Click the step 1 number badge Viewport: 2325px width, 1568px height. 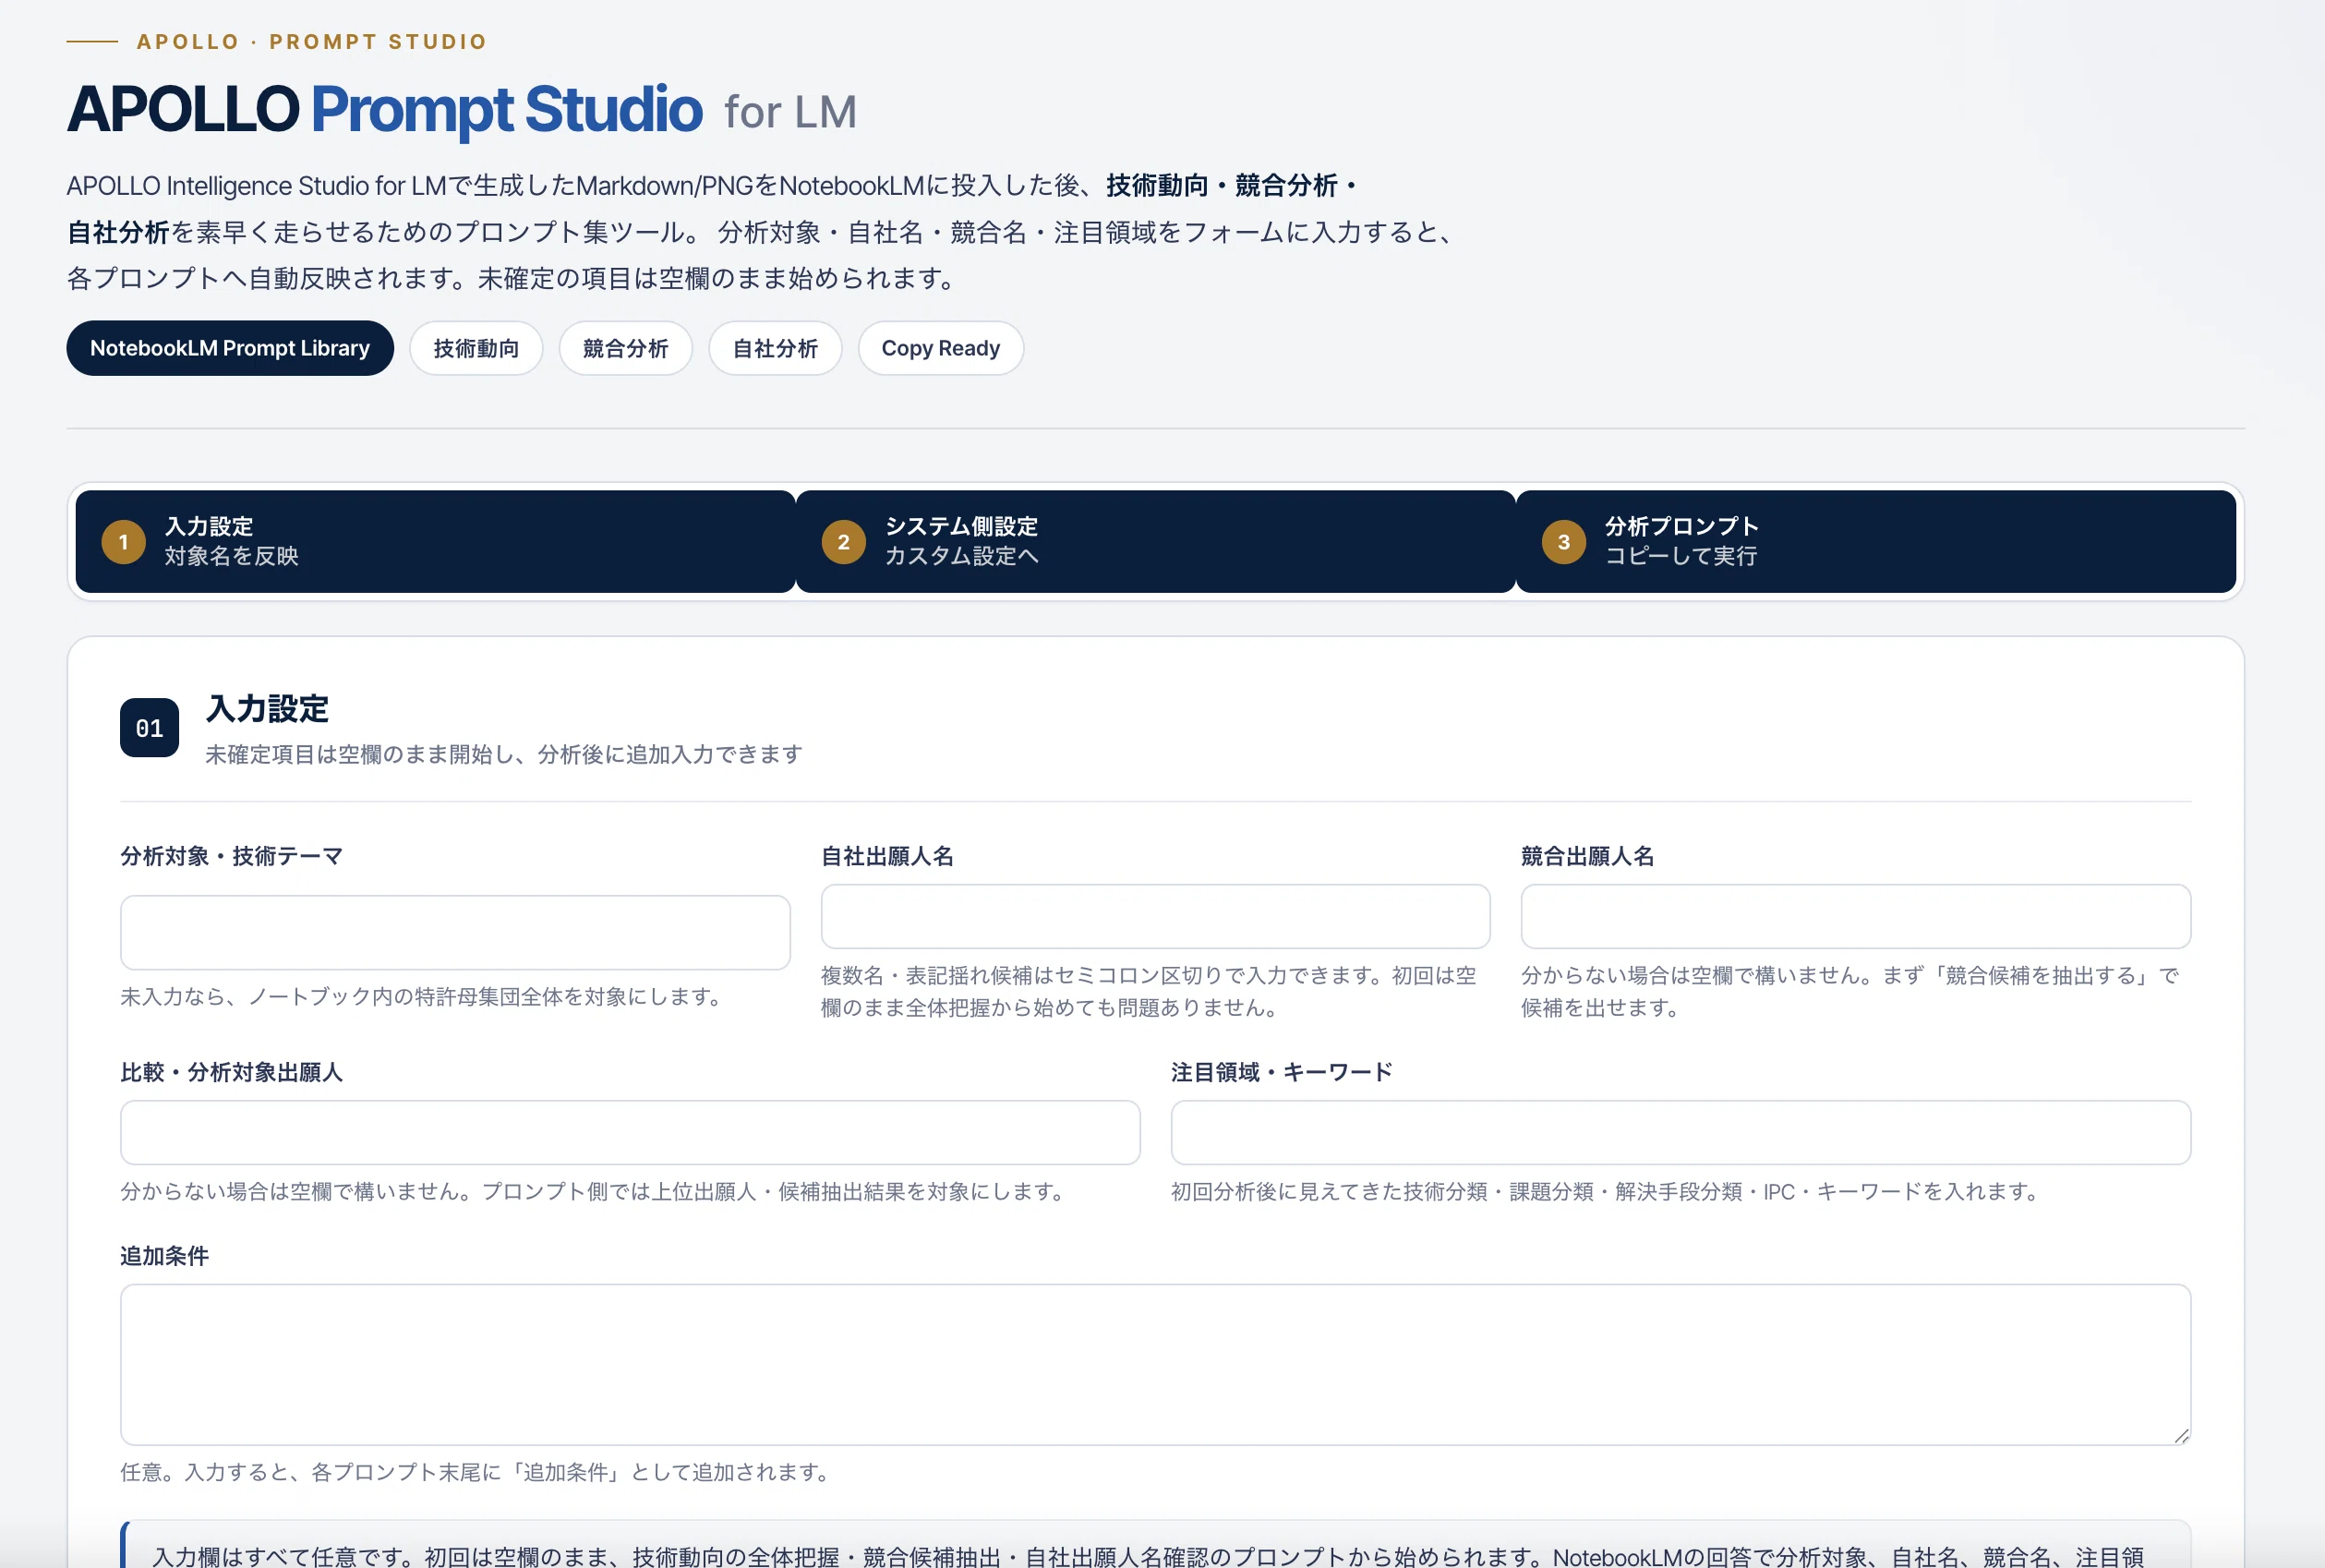tap(124, 542)
